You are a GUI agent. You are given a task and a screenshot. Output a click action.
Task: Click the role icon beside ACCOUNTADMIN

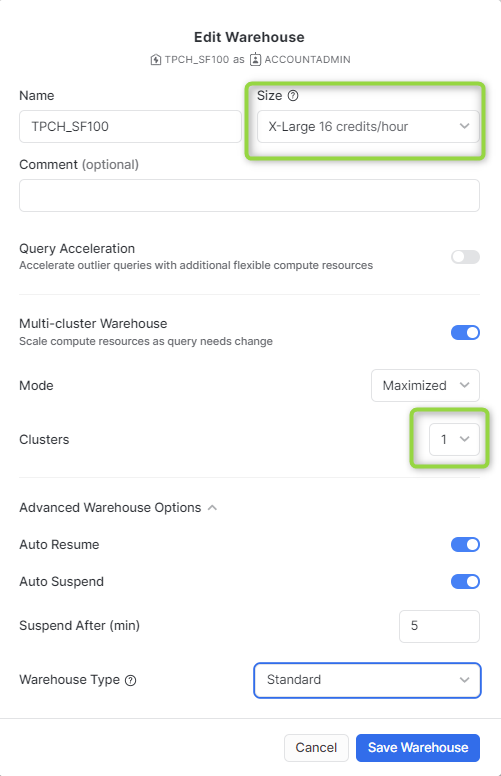coord(255,60)
